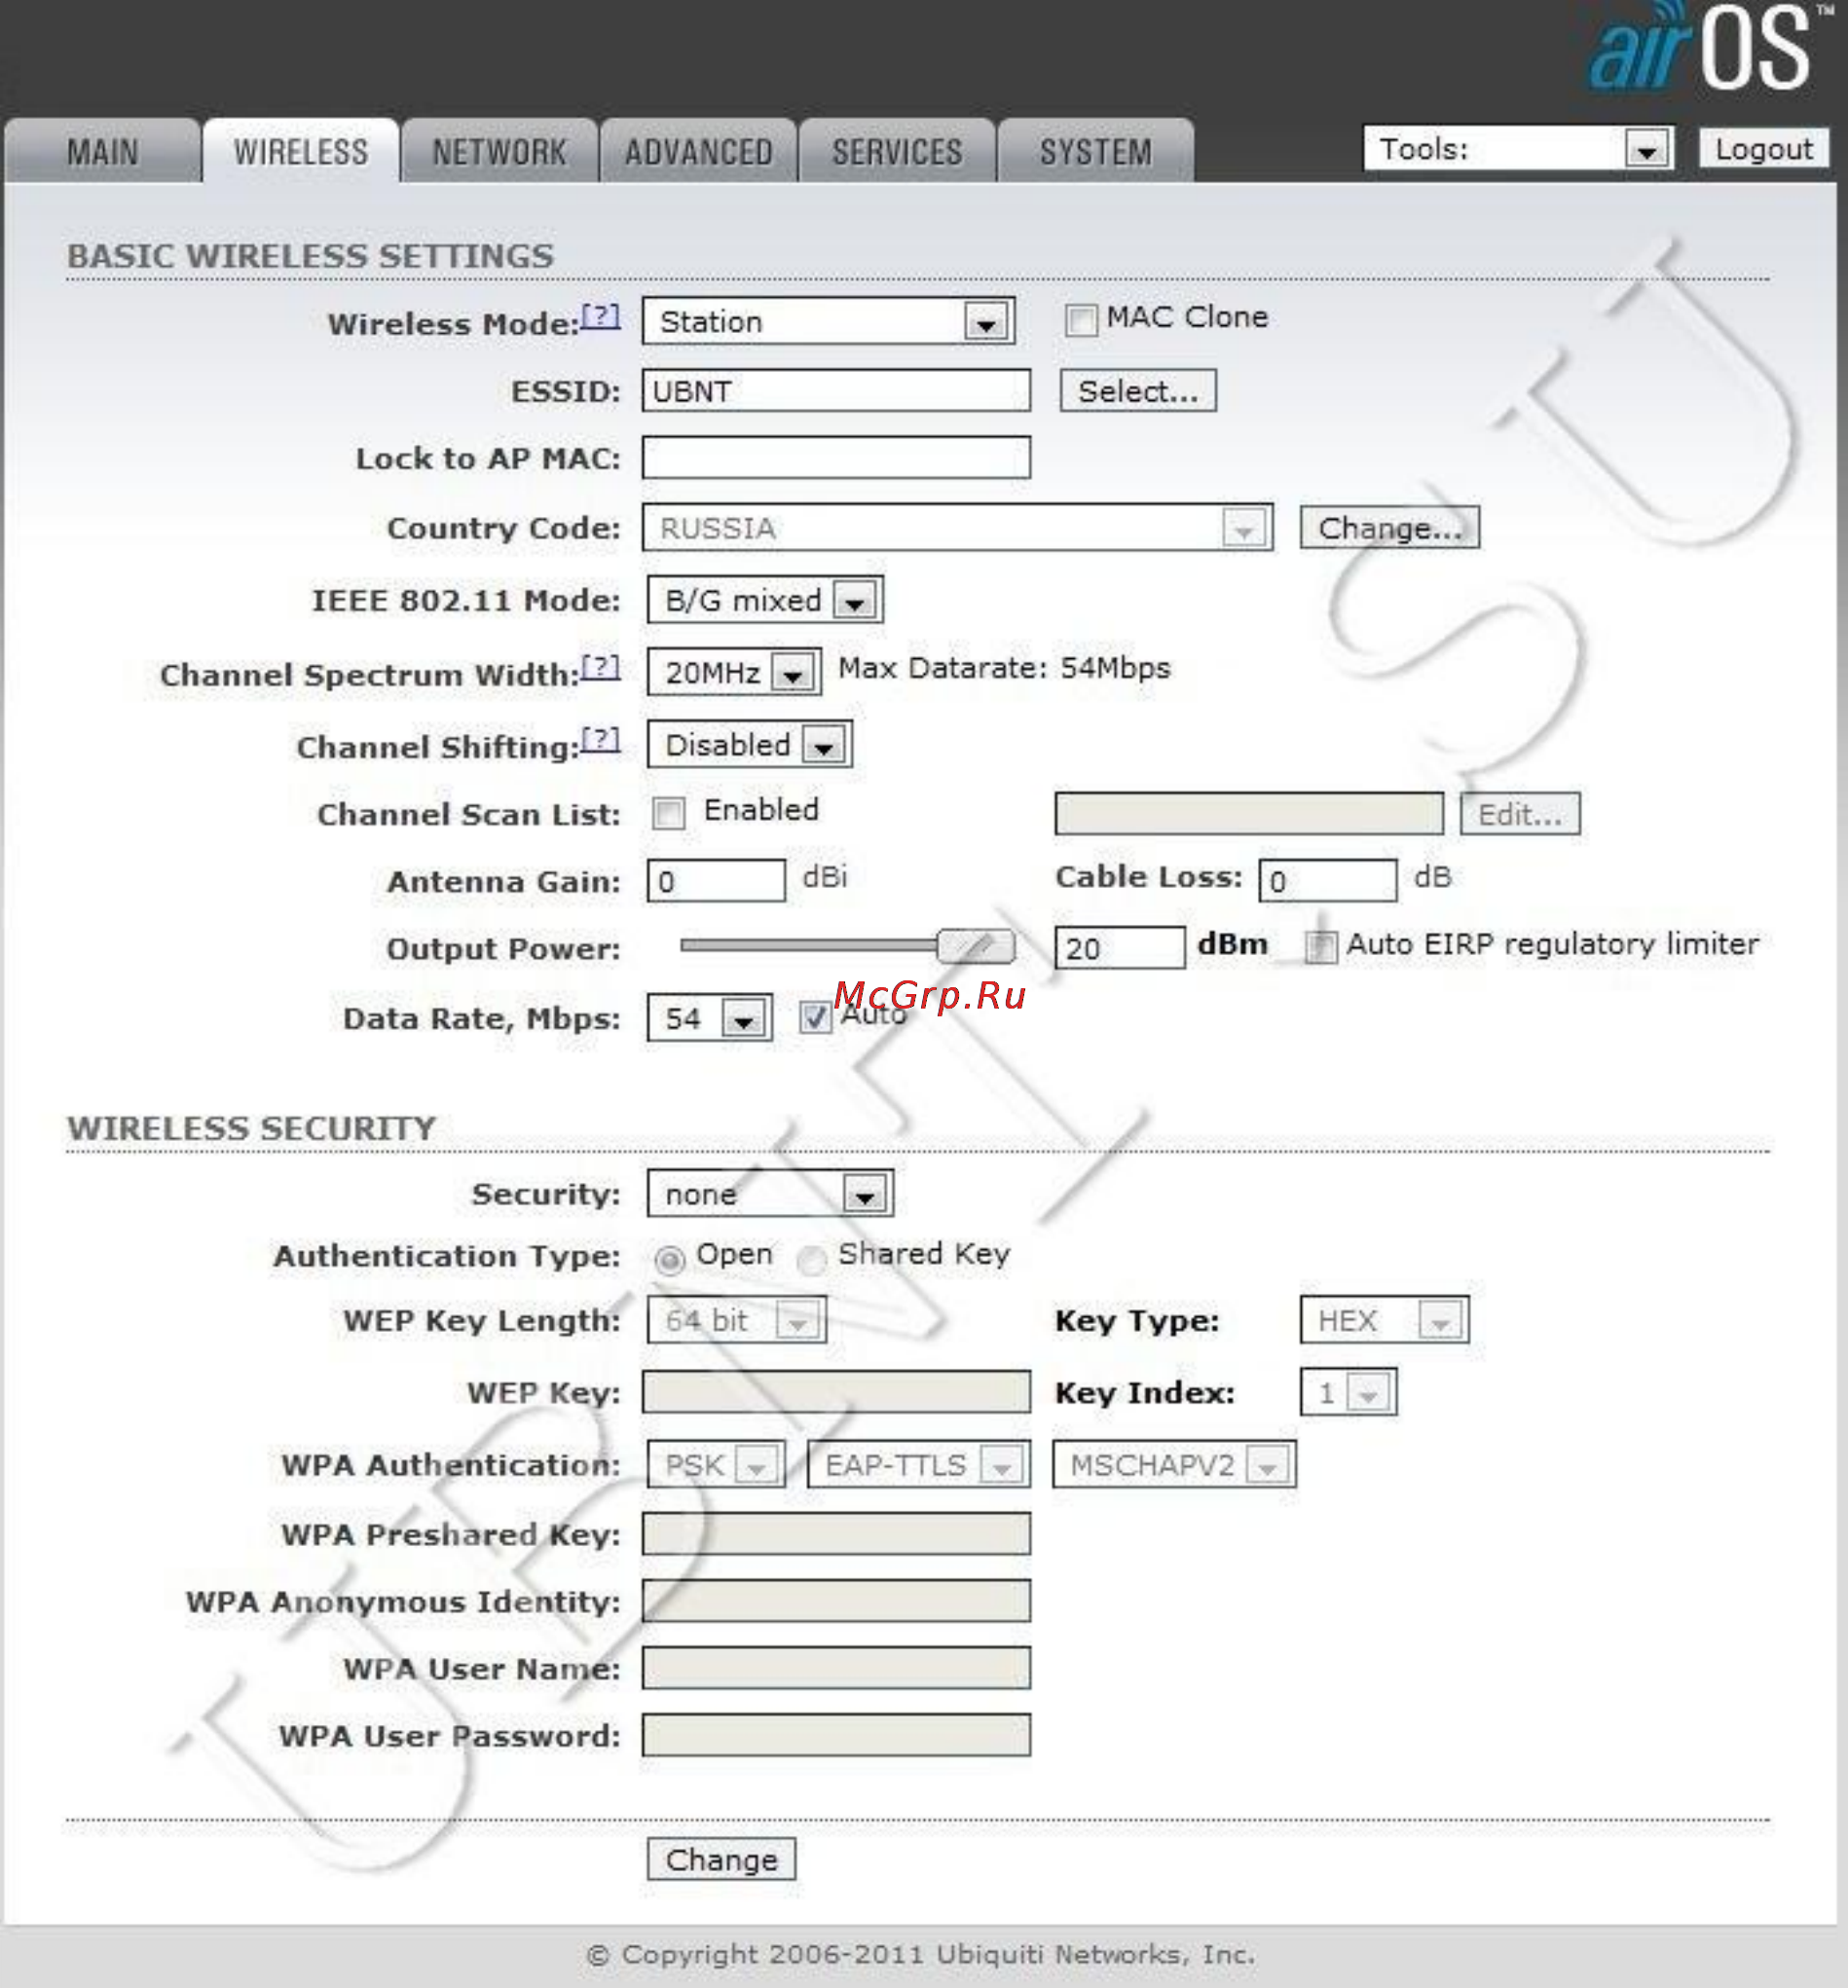Enable the Channel Scan List checkbox

pos(669,813)
